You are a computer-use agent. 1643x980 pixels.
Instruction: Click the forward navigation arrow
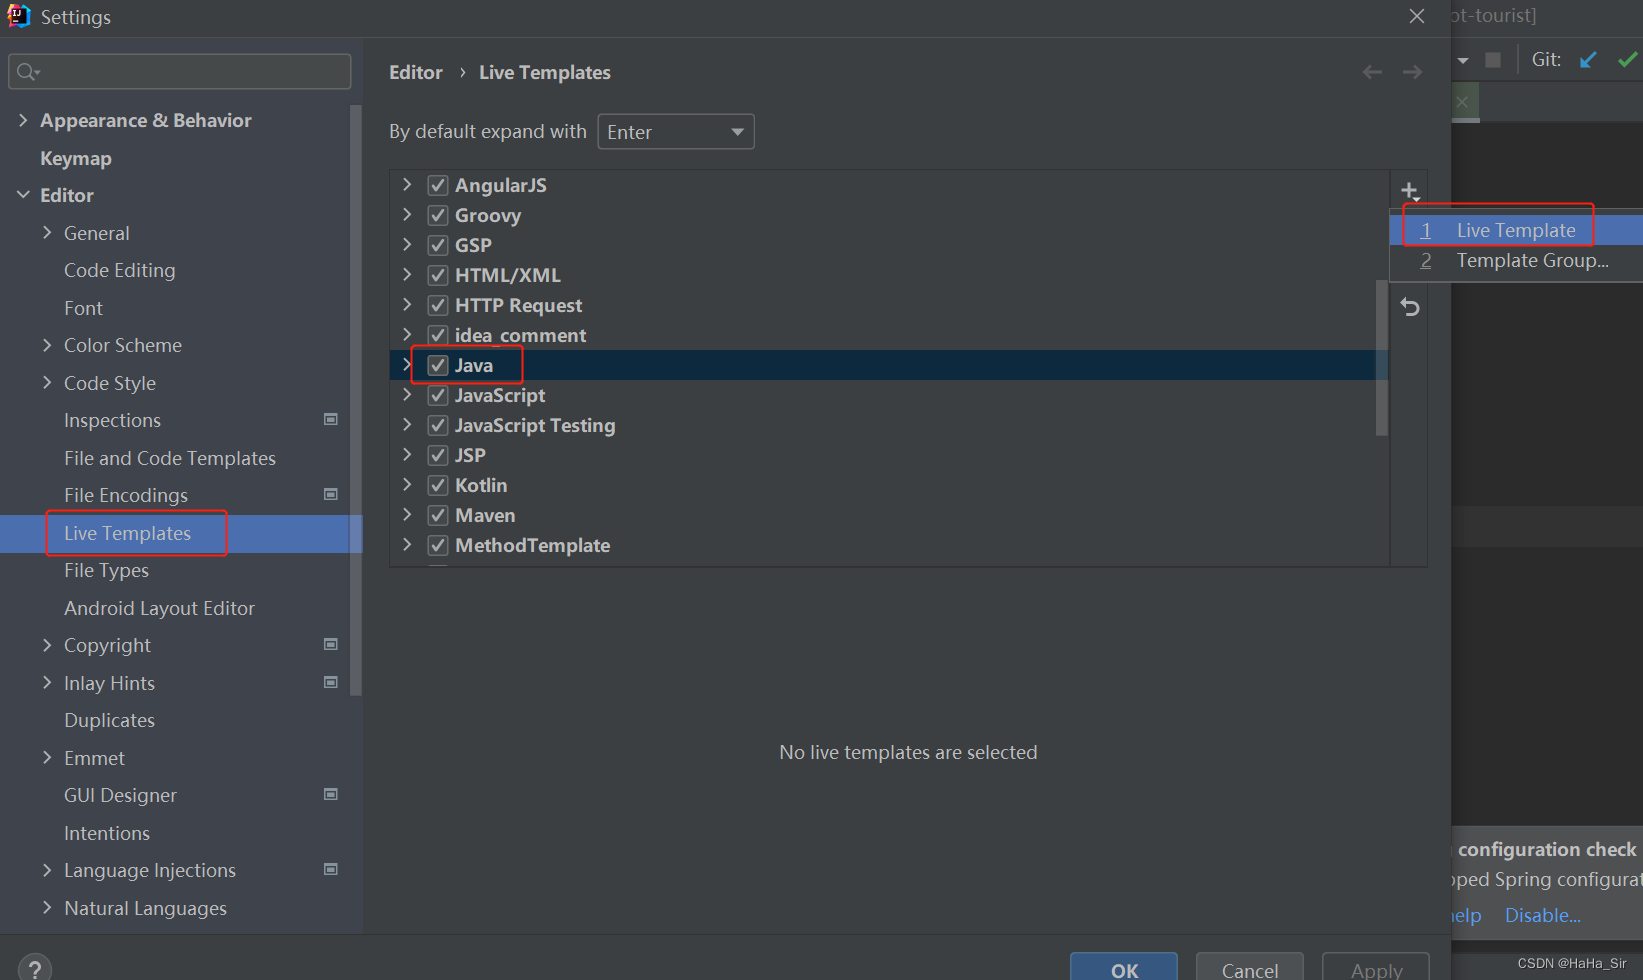1412,72
